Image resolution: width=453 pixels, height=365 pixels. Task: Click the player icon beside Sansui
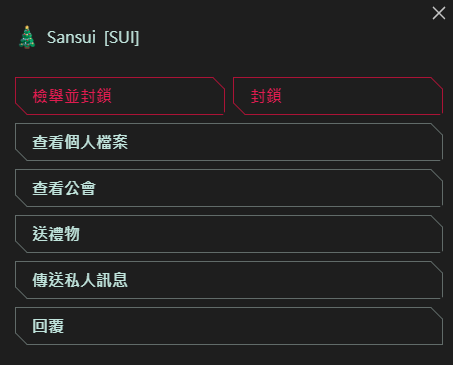(27, 37)
